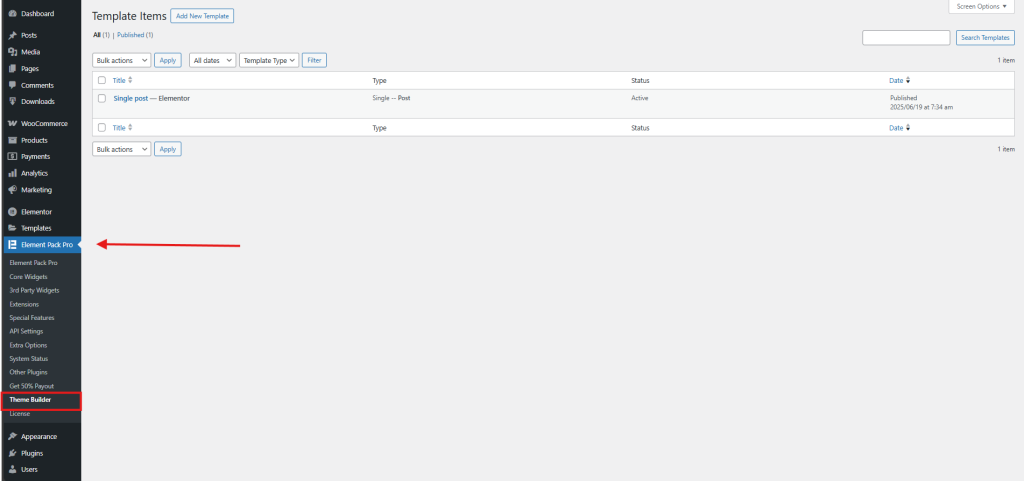Open Theme Builder submenu item

pyautogui.click(x=30, y=400)
